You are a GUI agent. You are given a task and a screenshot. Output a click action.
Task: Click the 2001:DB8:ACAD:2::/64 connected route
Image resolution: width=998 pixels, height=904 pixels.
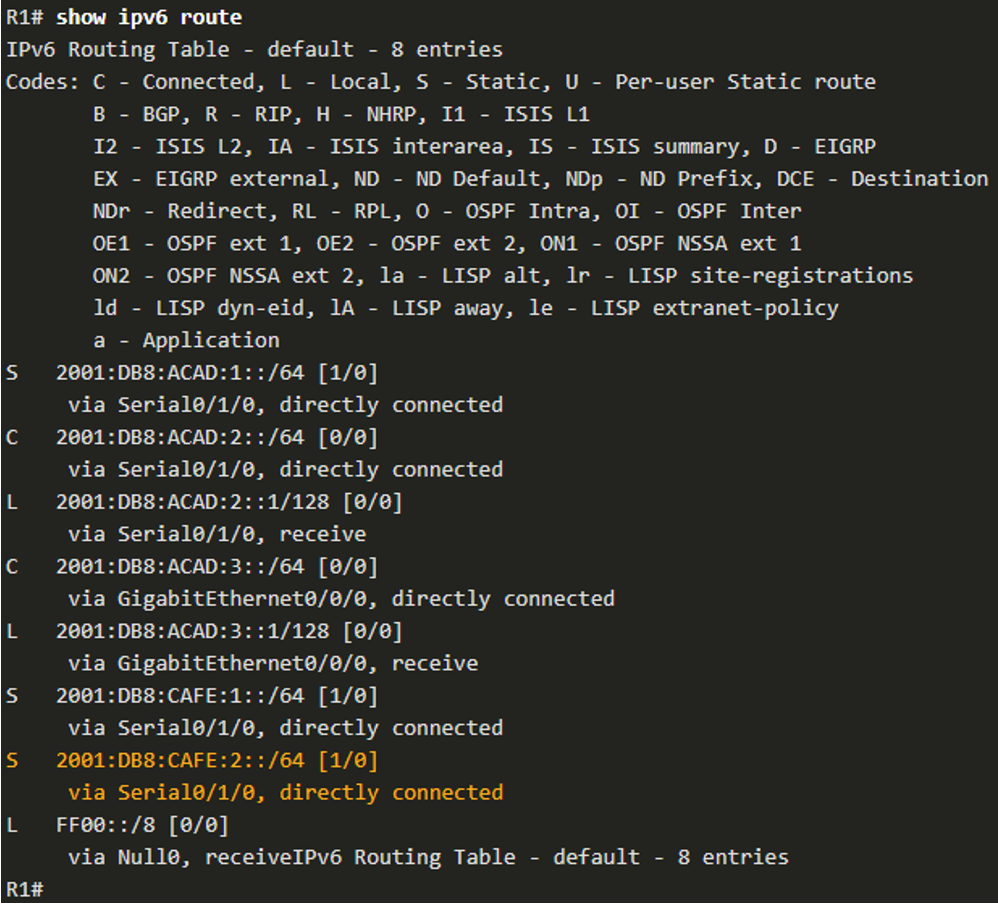[x=192, y=437]
